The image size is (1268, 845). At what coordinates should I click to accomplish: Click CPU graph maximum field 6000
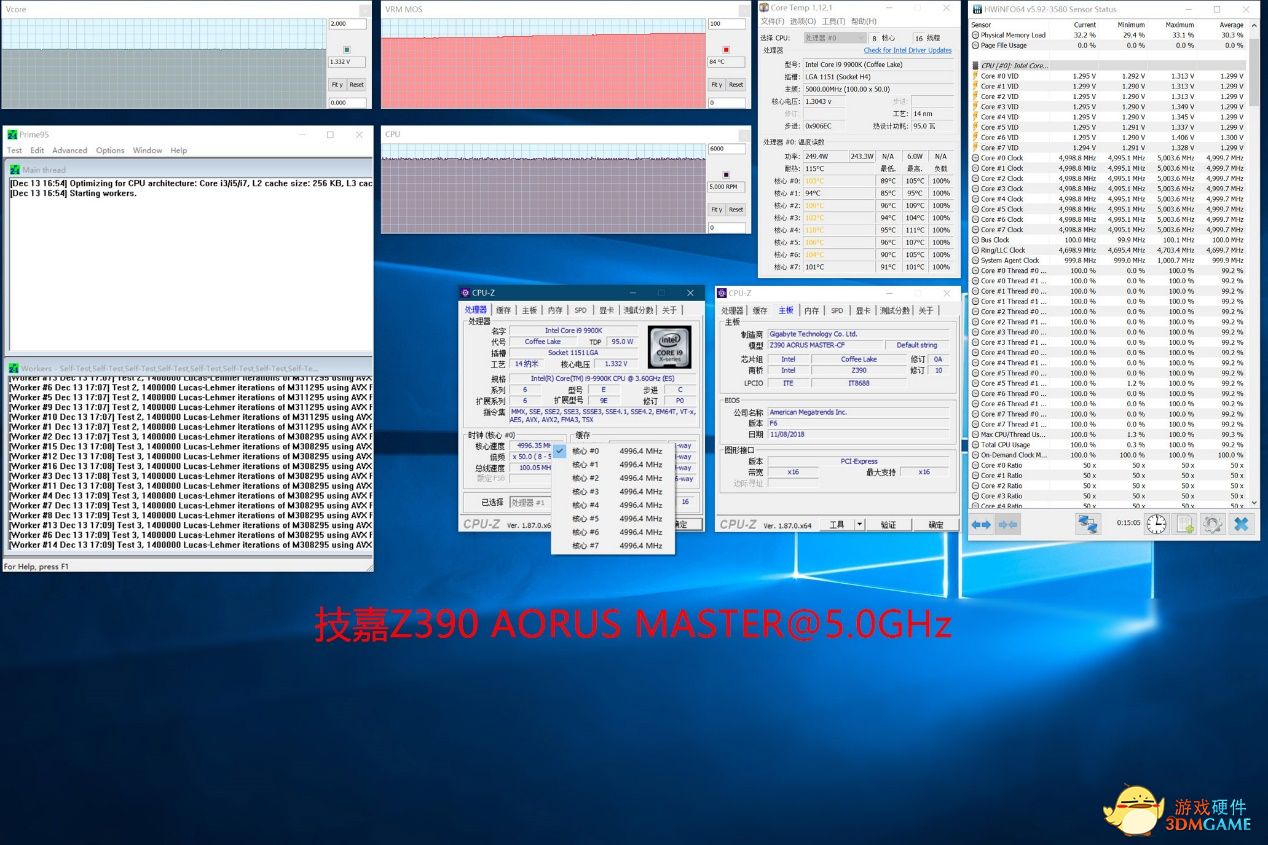pyautogui.click(x=726, y=148)
